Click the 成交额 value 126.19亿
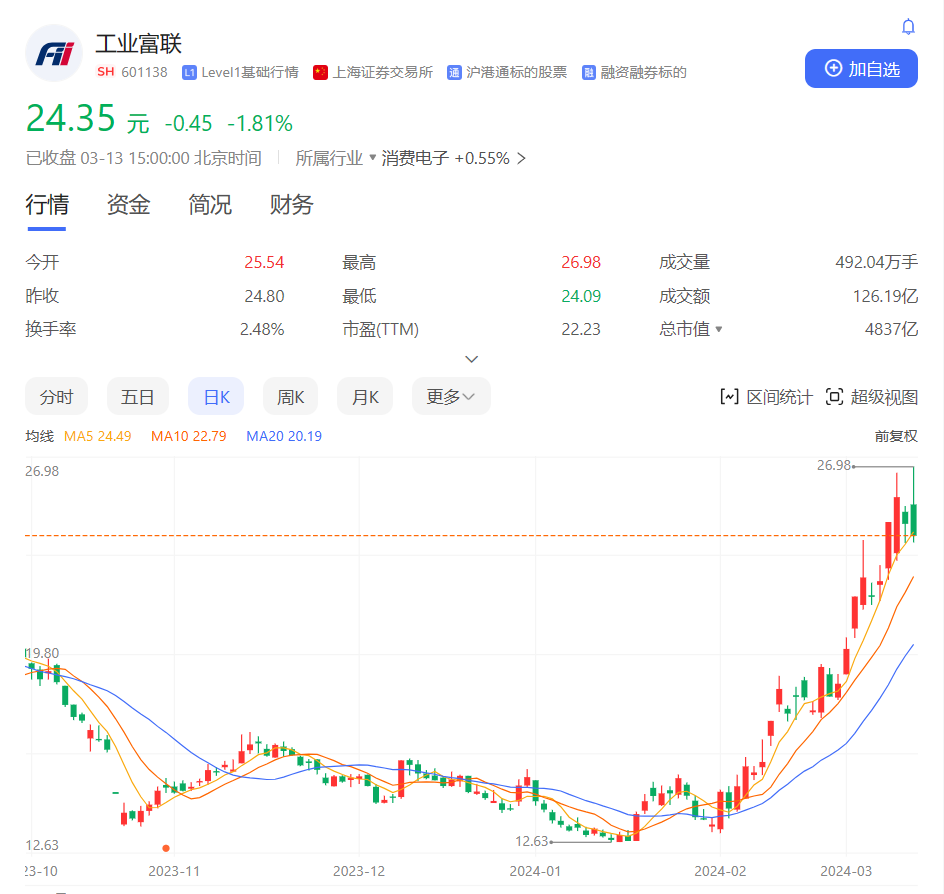Image resolution: width=944 pixels, height=894 pixels. tap(886, 296)
